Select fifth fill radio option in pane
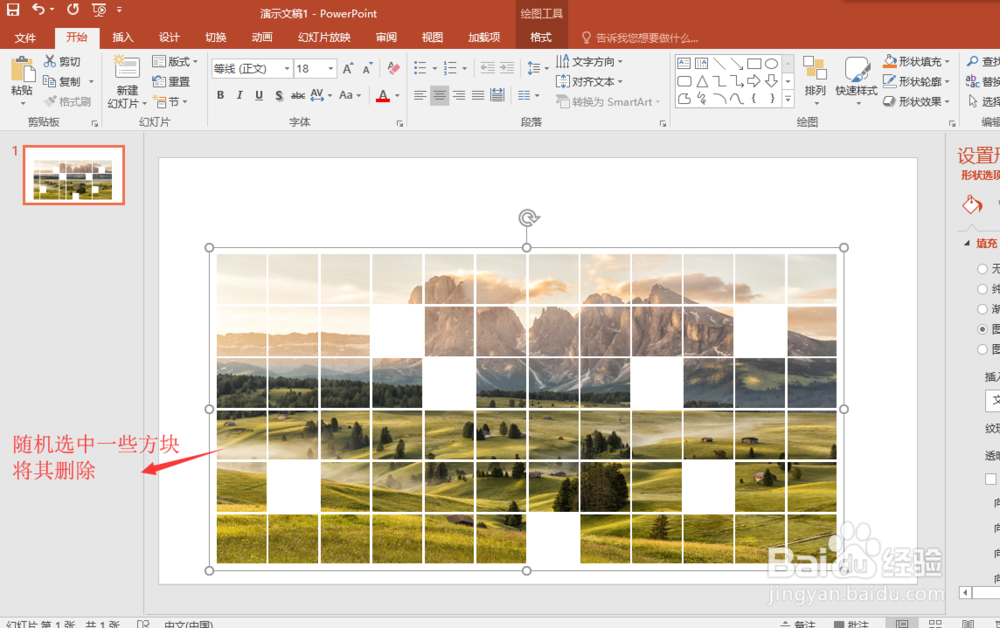1000x628 pixels. (x=982, y=349)
